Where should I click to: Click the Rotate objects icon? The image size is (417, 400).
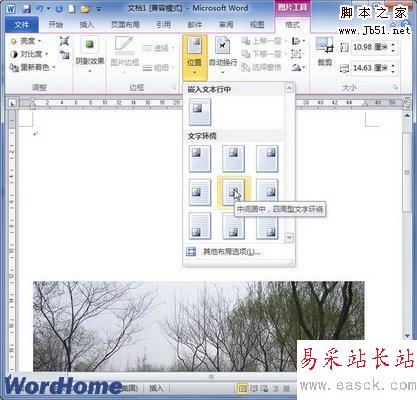pyautogui.click(x=298, y=68)
